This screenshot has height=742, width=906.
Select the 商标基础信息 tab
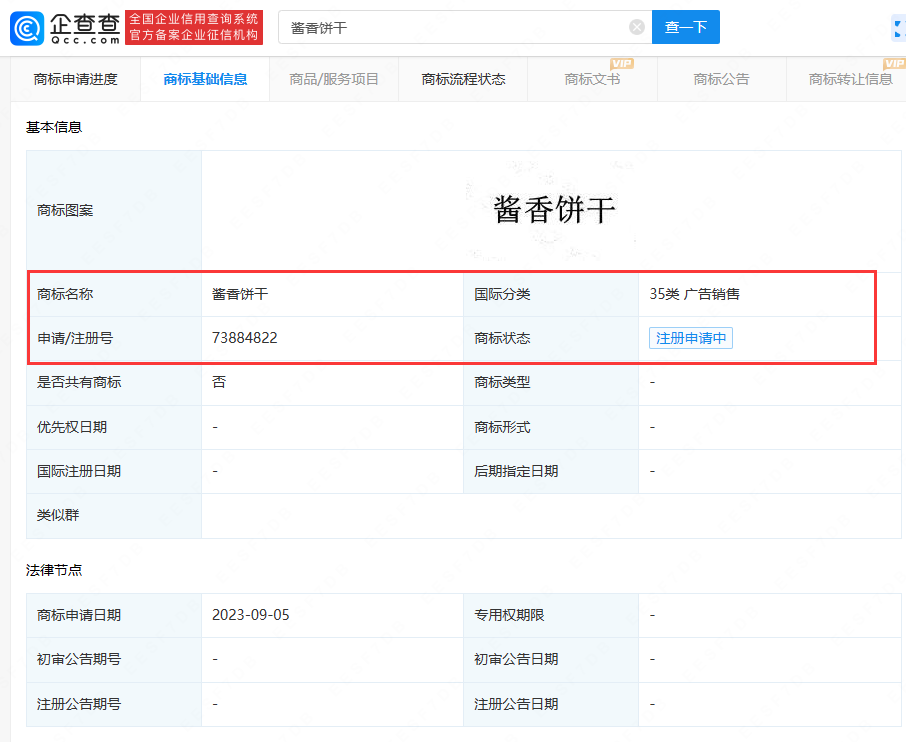click(205, 79)
